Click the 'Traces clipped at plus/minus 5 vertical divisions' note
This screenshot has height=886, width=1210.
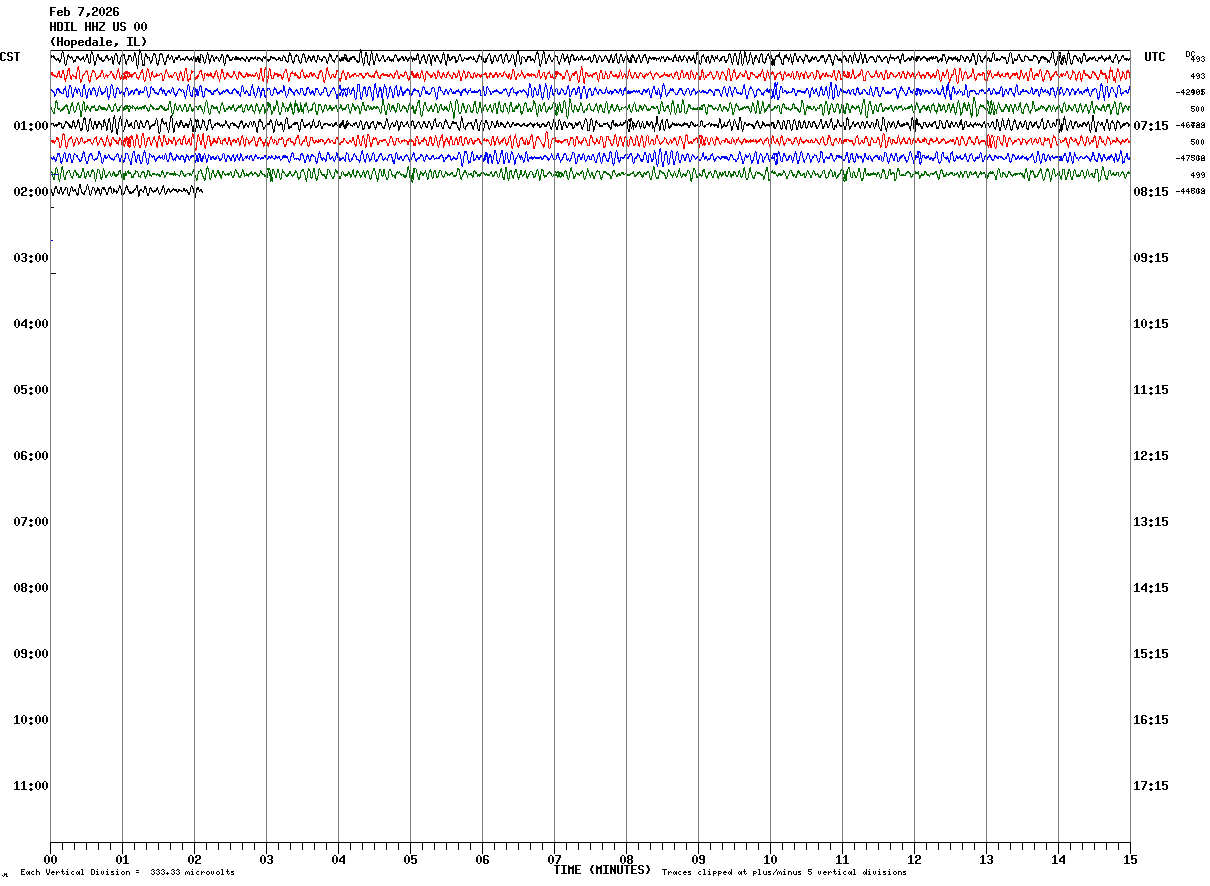pyautogui.click(x=784, y=873)
